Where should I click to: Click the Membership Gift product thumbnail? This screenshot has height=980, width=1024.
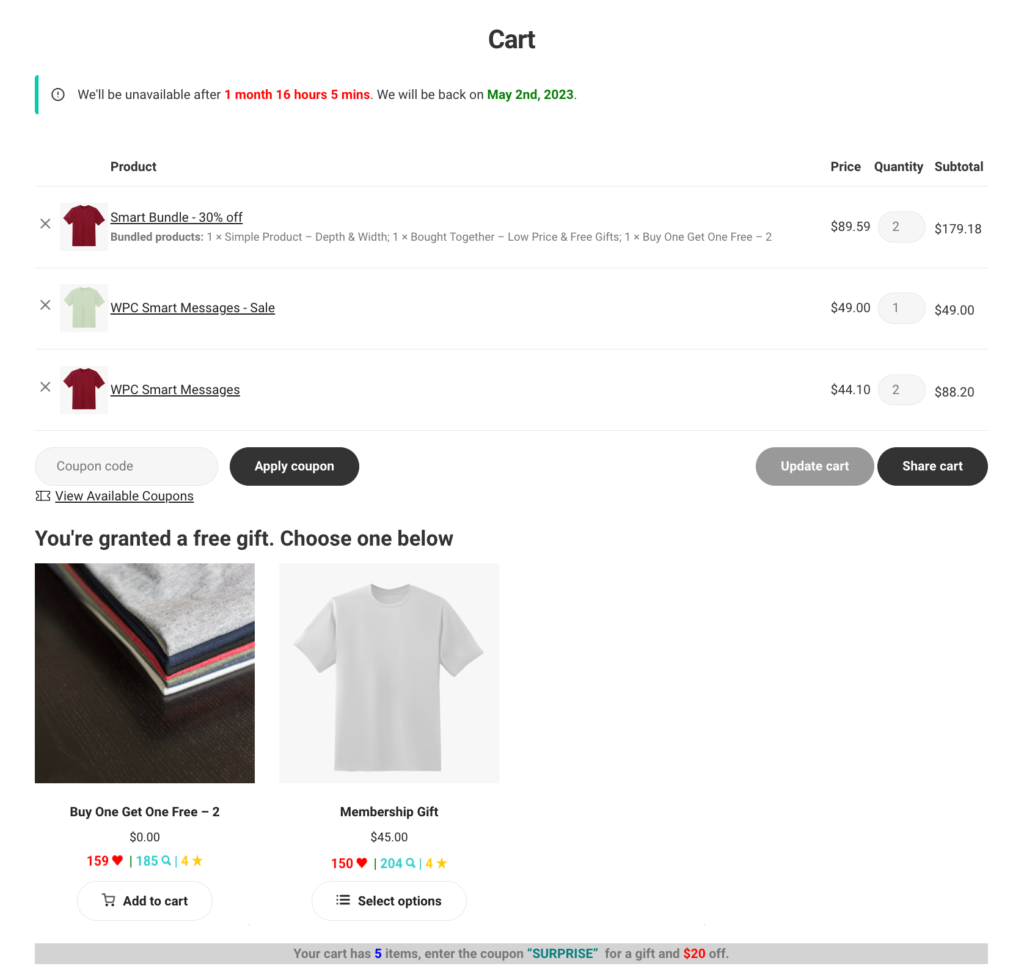[389, 672]
